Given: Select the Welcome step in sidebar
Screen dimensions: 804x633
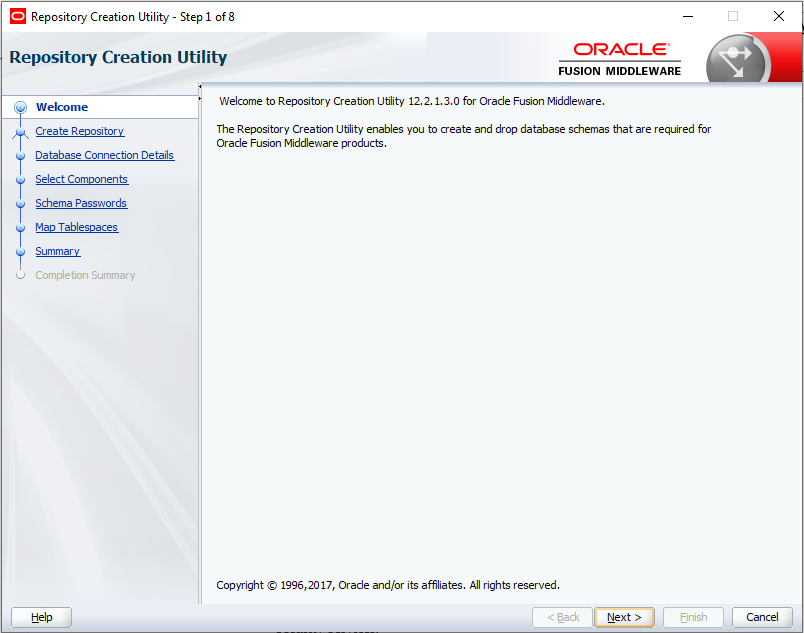Looking at the screenshot, I should coord(62,107).
